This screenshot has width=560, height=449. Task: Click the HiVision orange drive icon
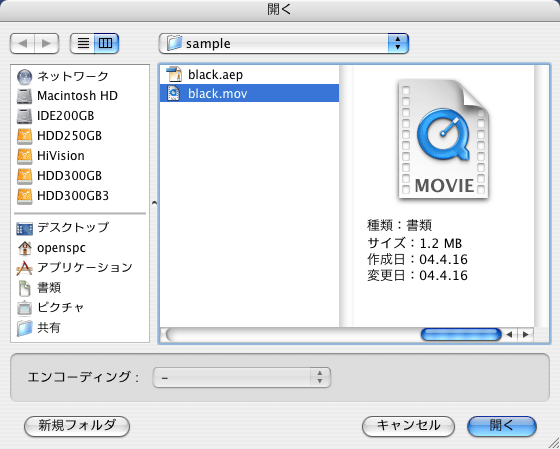25,156
